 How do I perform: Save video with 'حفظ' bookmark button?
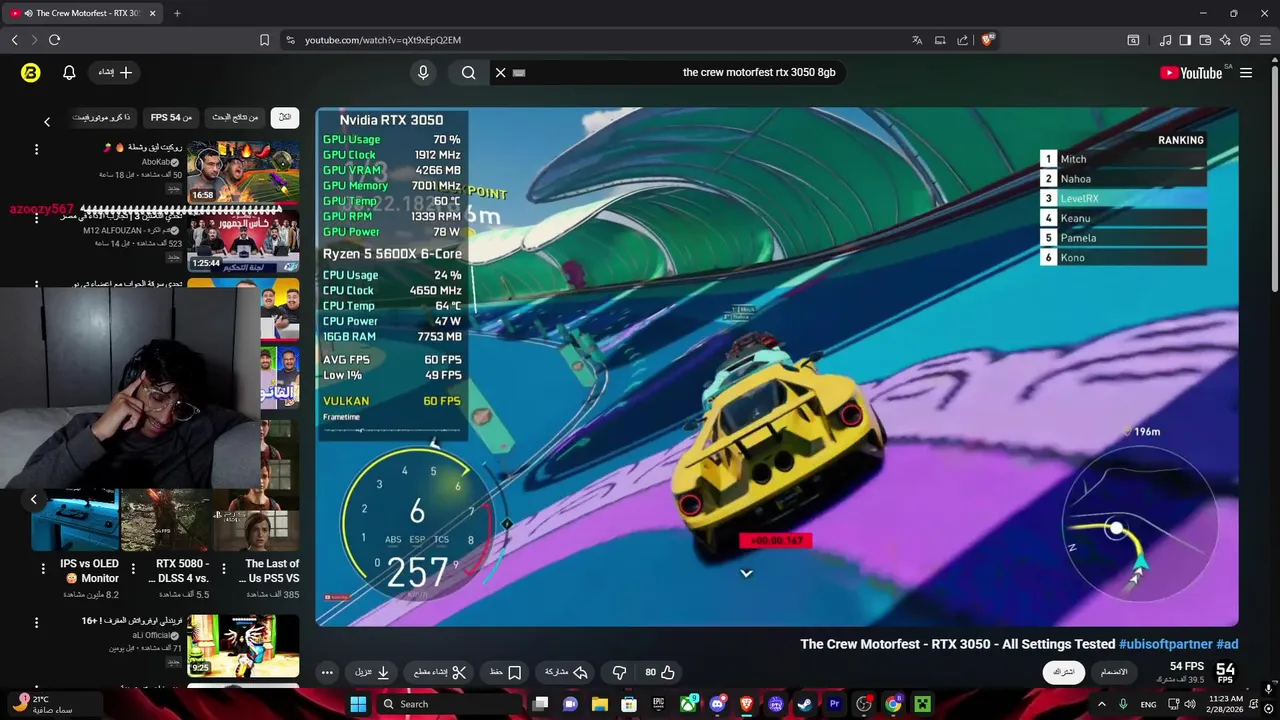click(506, 672)
